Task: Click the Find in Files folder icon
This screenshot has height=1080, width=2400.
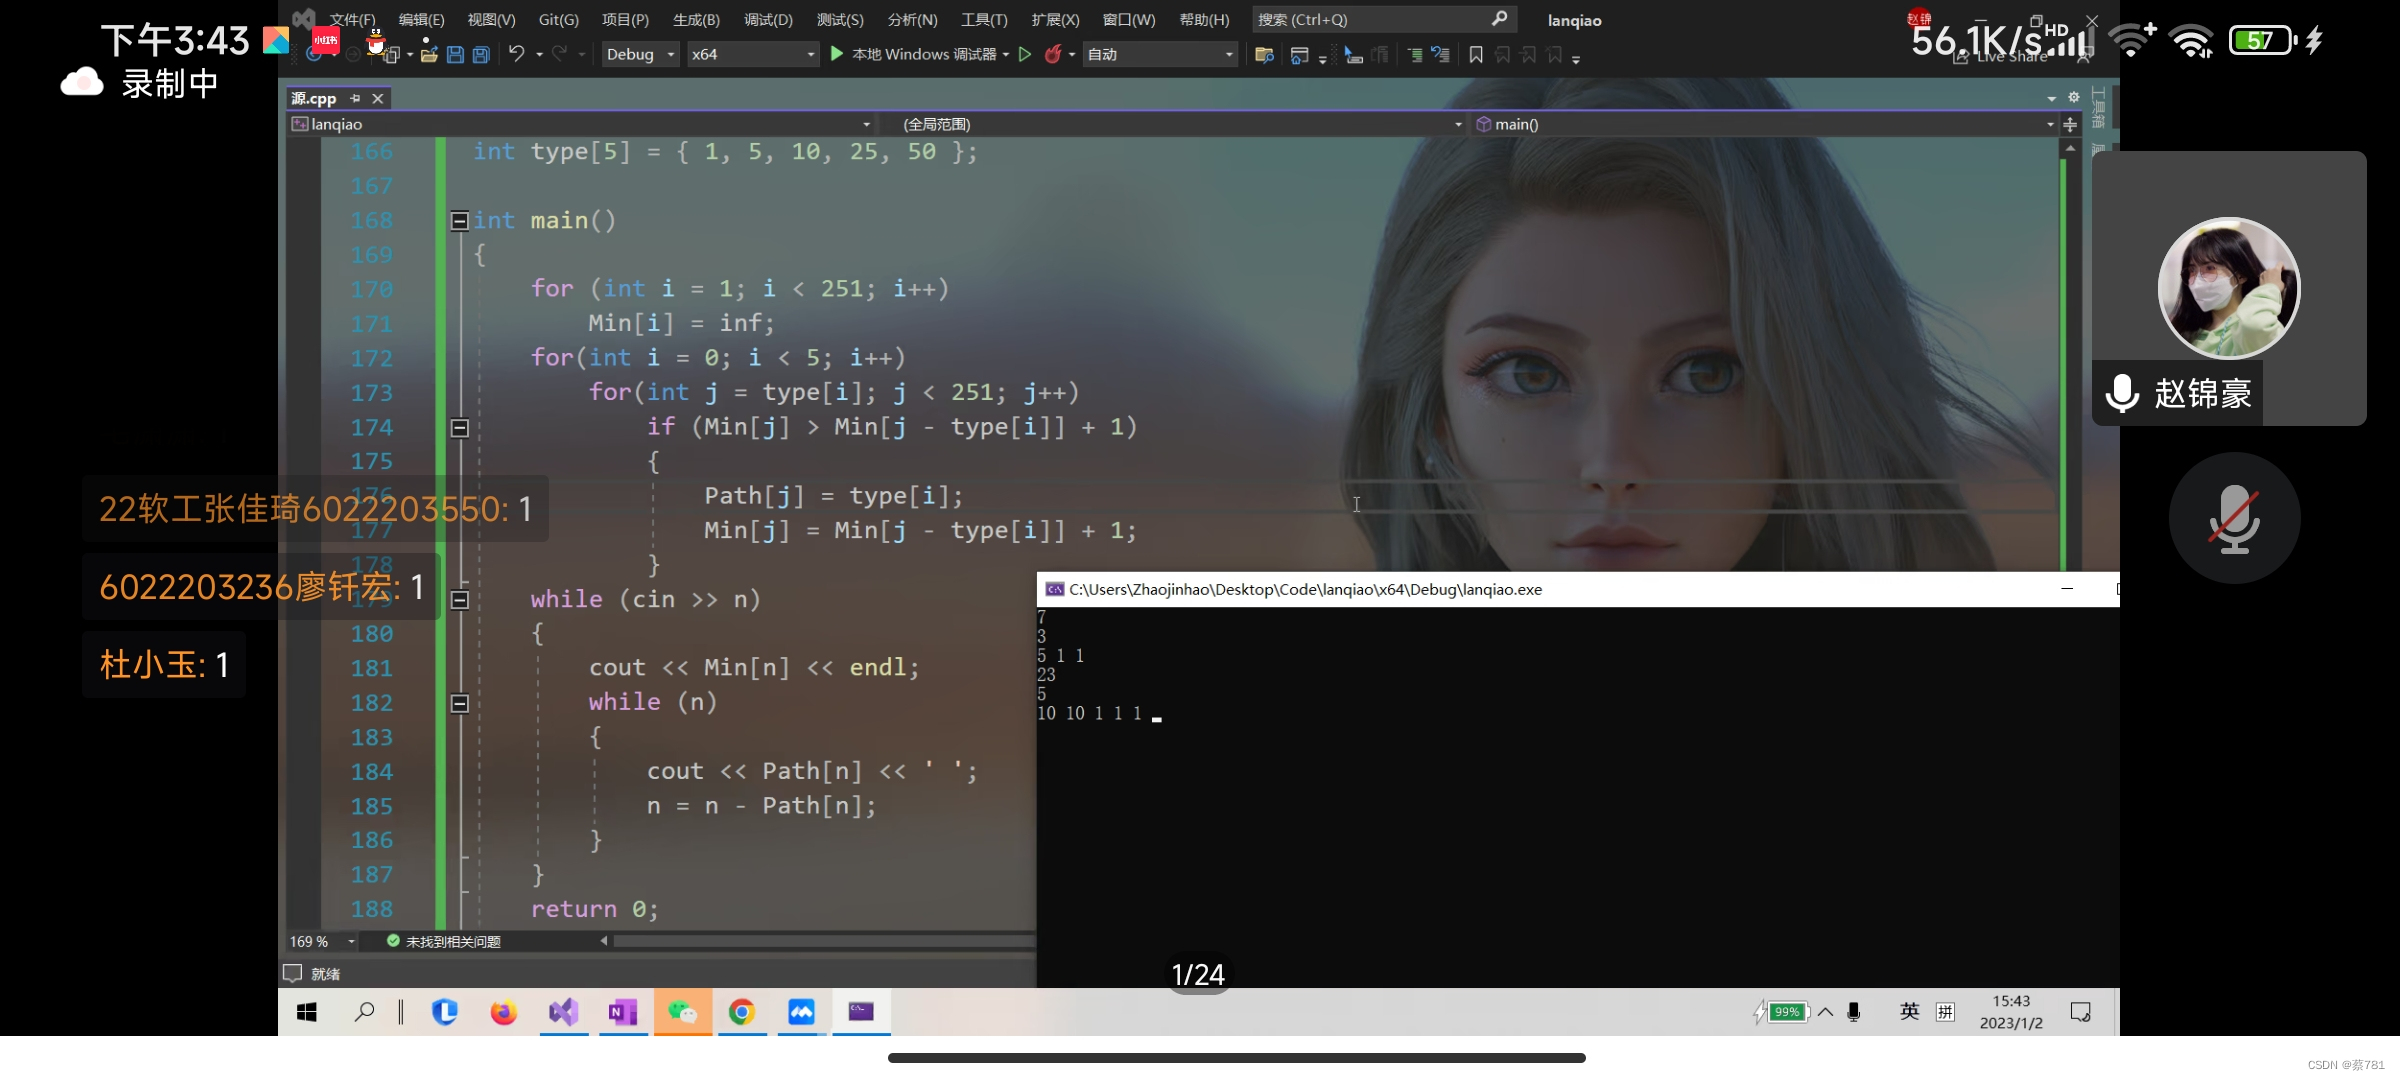Action: (1264, 55)
